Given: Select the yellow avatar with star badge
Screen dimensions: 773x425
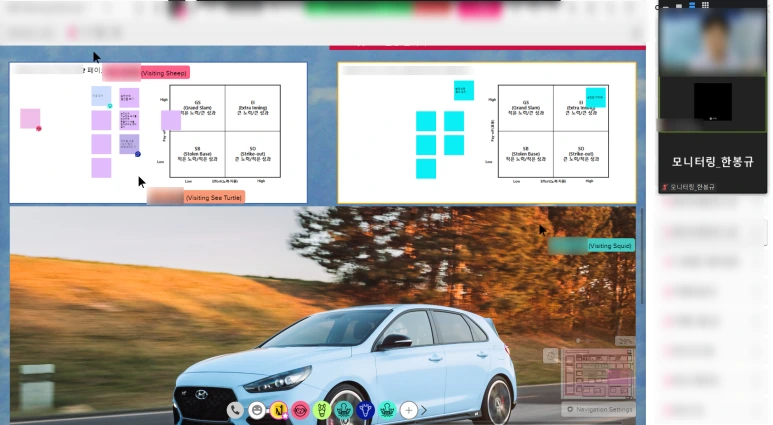Looking at the screenshot, I should (x=279, y=410).
